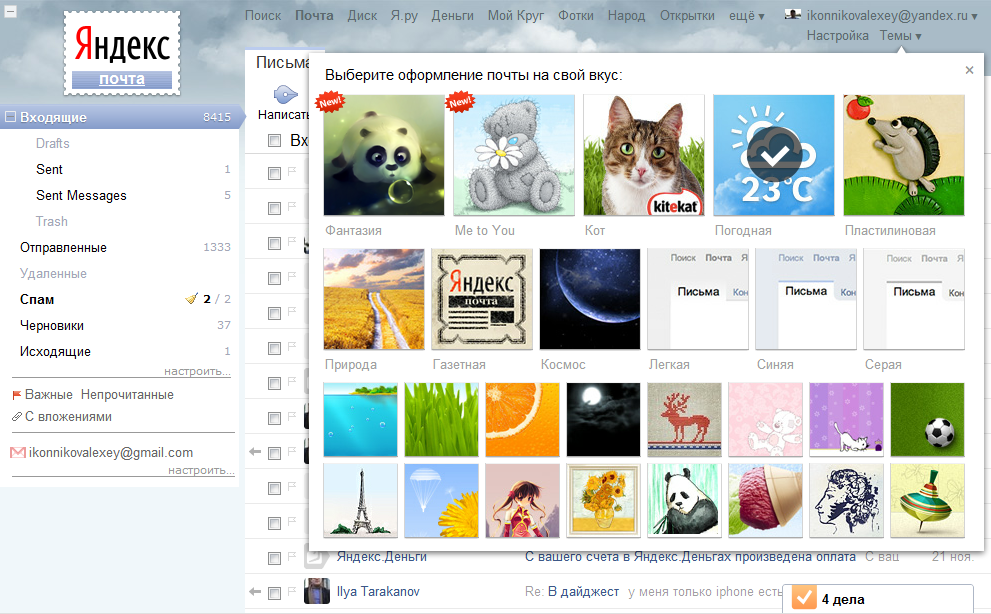Image resolution: width=991 pixels, height=614 pixels.
Task: Select the Газетная newspaper theme
Action: tap(482, 299)
